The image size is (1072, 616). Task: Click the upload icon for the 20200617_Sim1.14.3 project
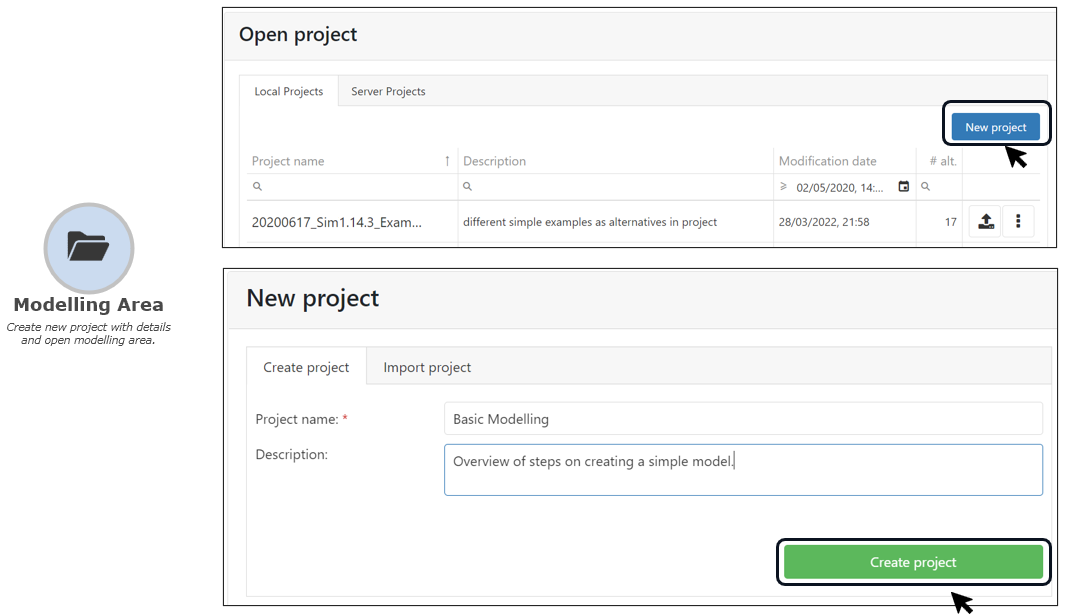(x=985, y=222)
